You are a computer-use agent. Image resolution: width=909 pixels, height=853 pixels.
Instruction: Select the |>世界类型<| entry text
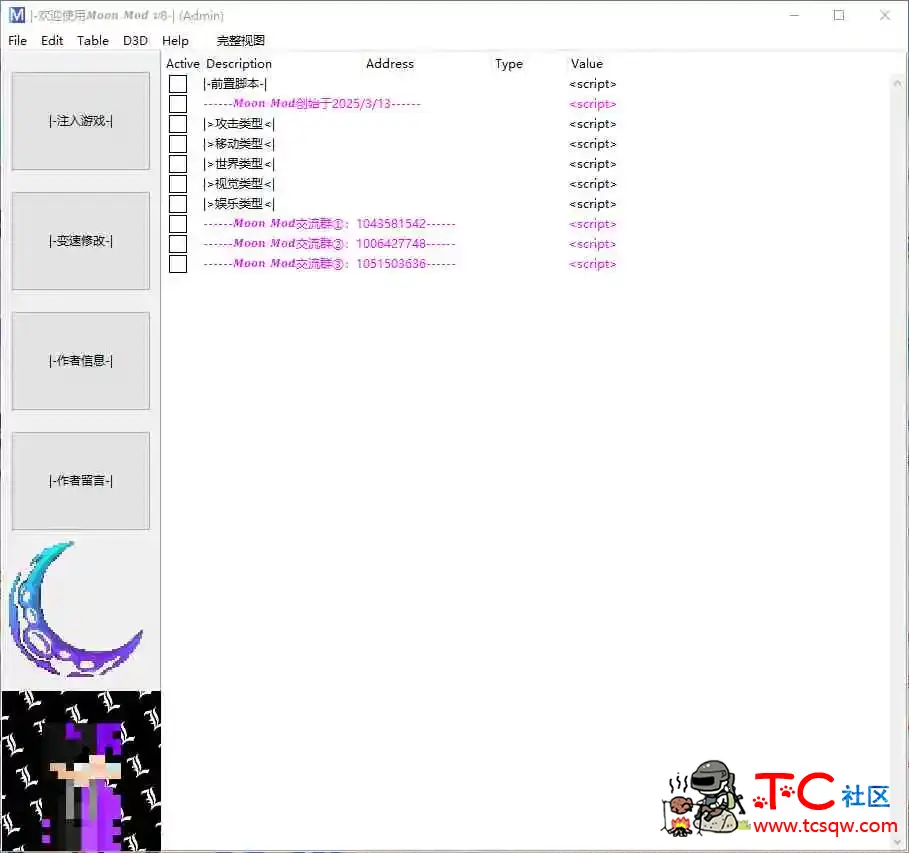239,164
